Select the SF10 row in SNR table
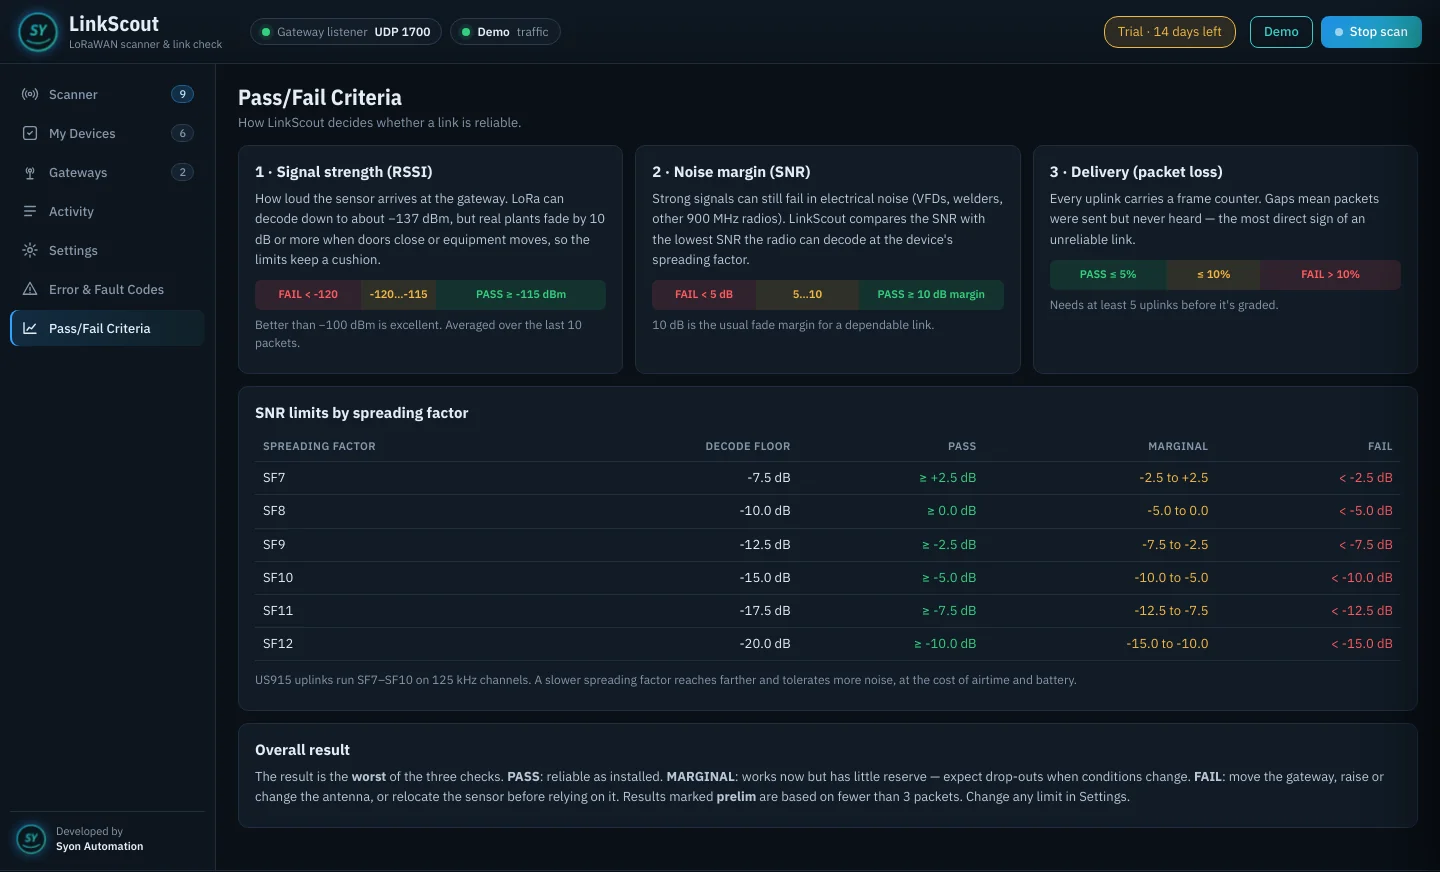Viewport: 1440px width, 872px height. point(828,577)
